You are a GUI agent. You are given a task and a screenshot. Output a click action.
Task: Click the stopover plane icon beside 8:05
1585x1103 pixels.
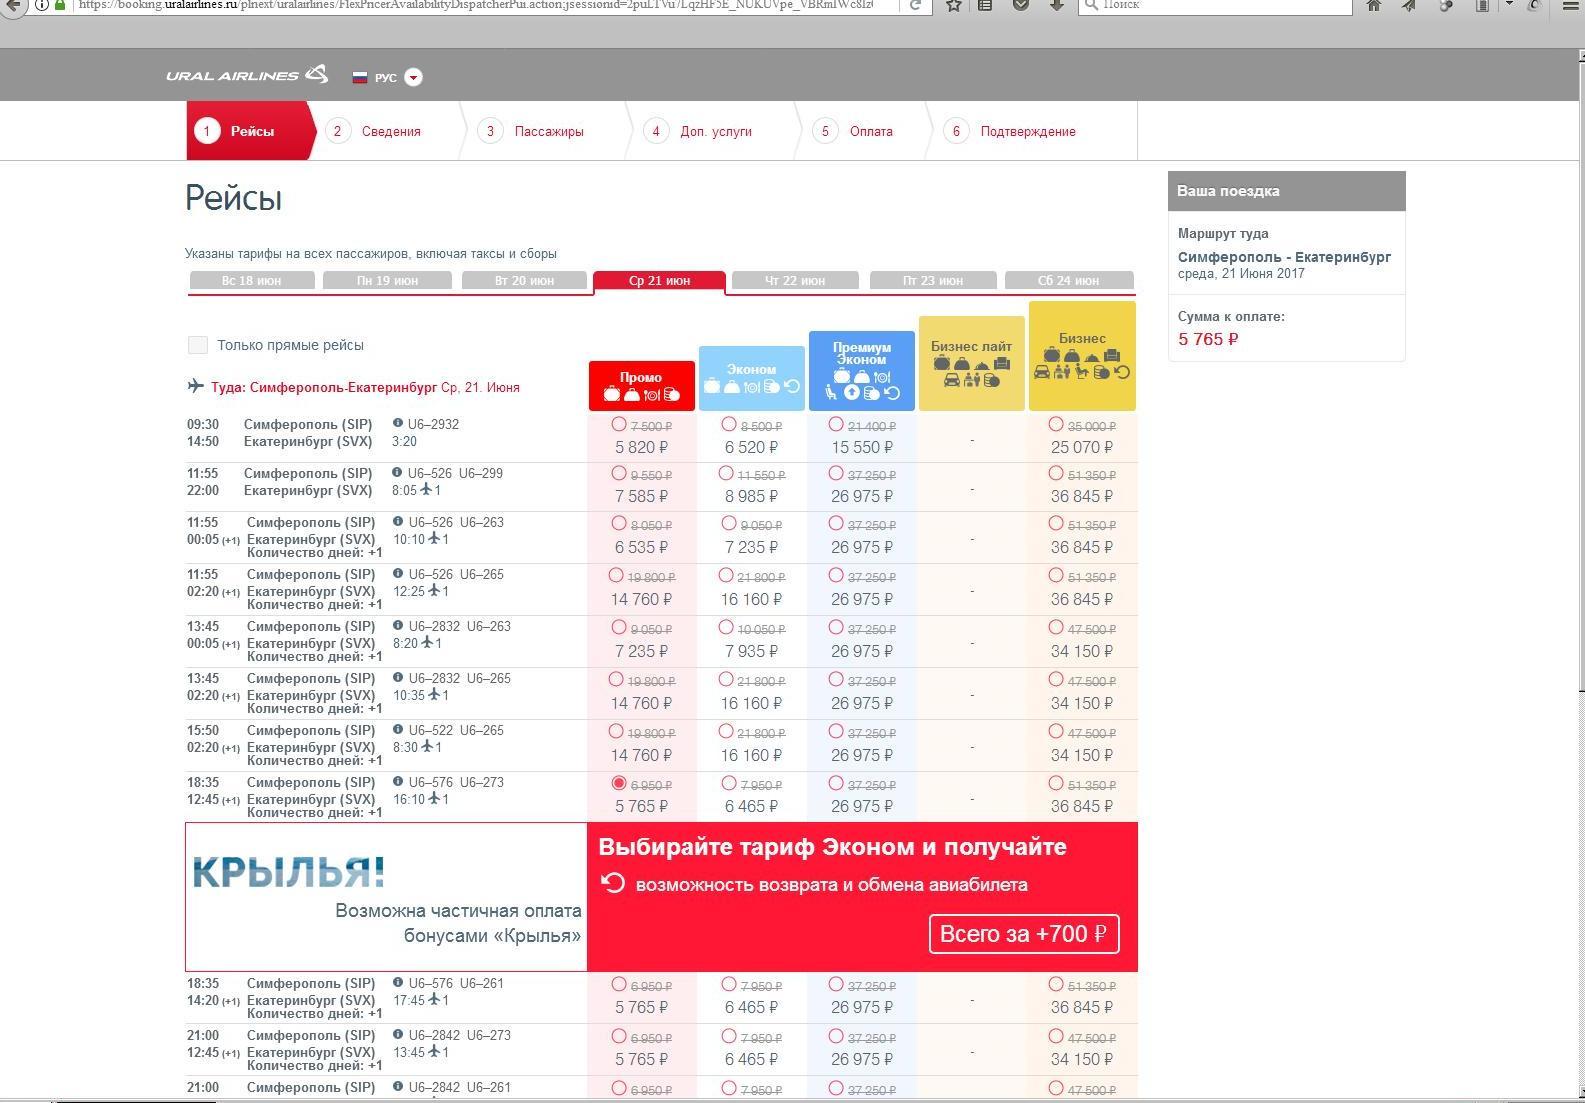click(427, 489)
